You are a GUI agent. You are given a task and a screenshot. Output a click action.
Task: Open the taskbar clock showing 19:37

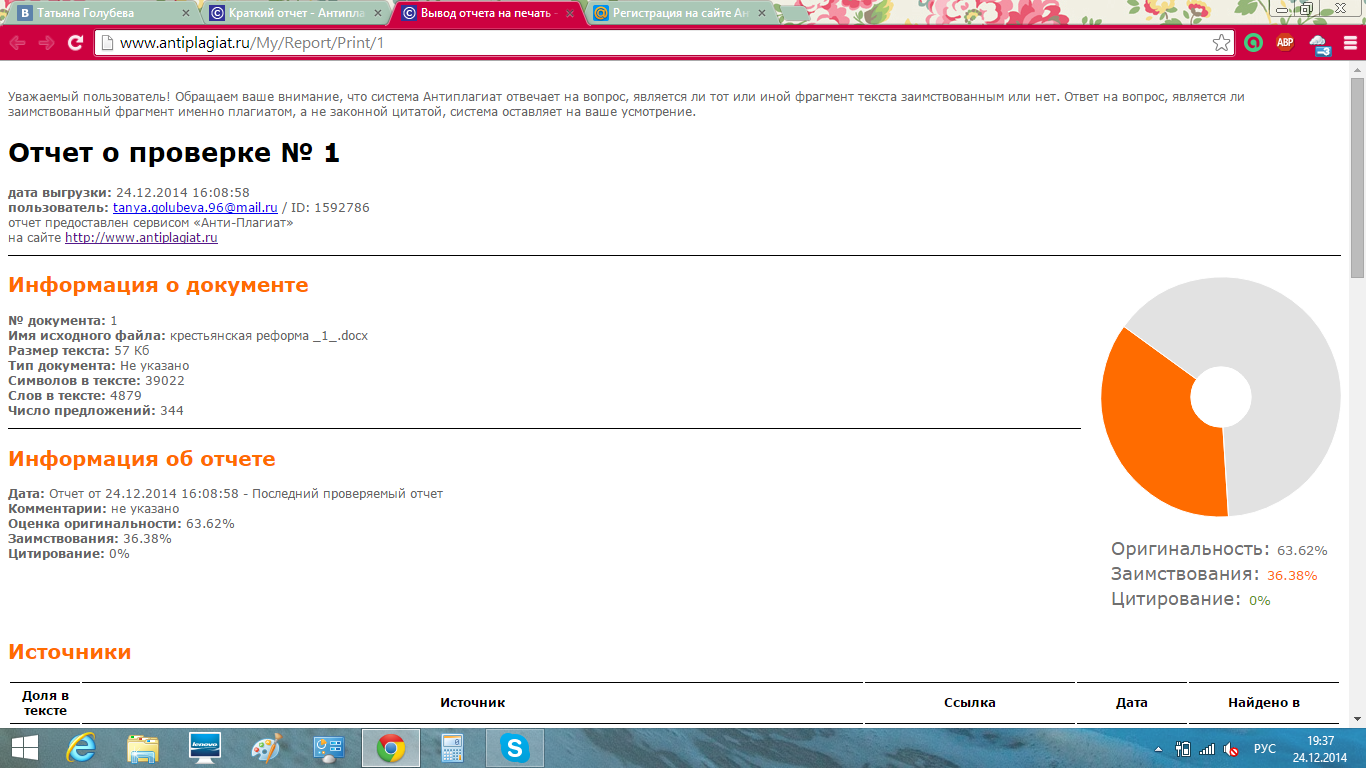point(1321,749)
